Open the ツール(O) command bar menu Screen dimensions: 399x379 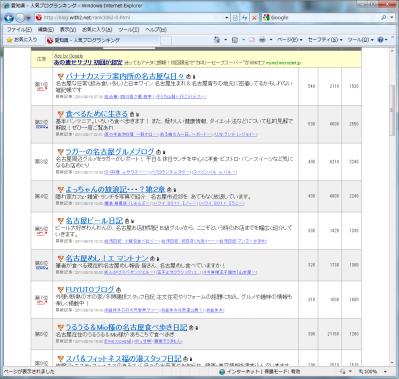360,40
